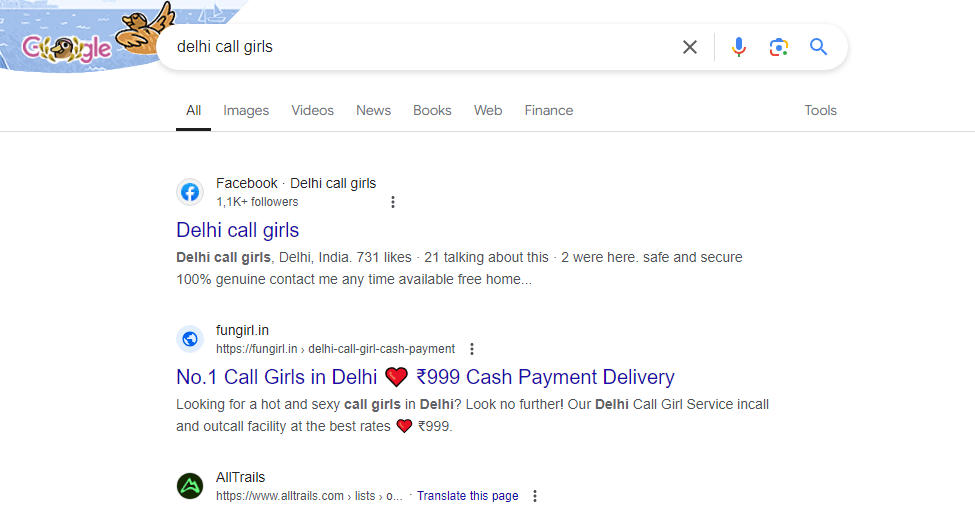Open the three-dot menu for the AllTrails result
The height and width of the screenshot is (512, 975).
535,496
